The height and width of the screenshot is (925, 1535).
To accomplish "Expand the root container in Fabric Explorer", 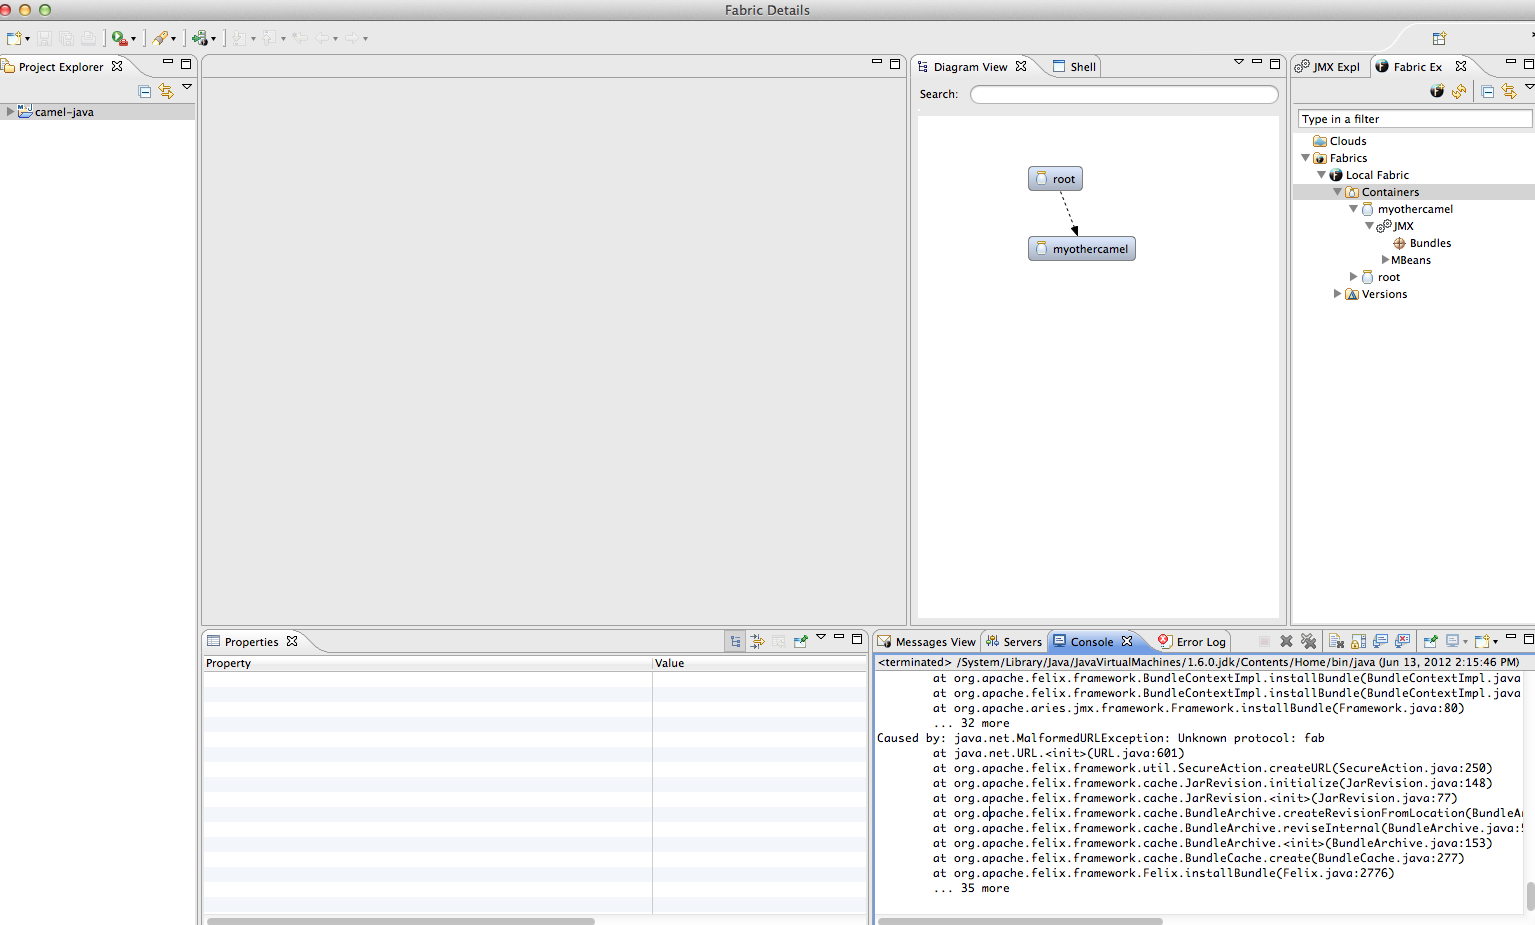I will point(1353,277).
